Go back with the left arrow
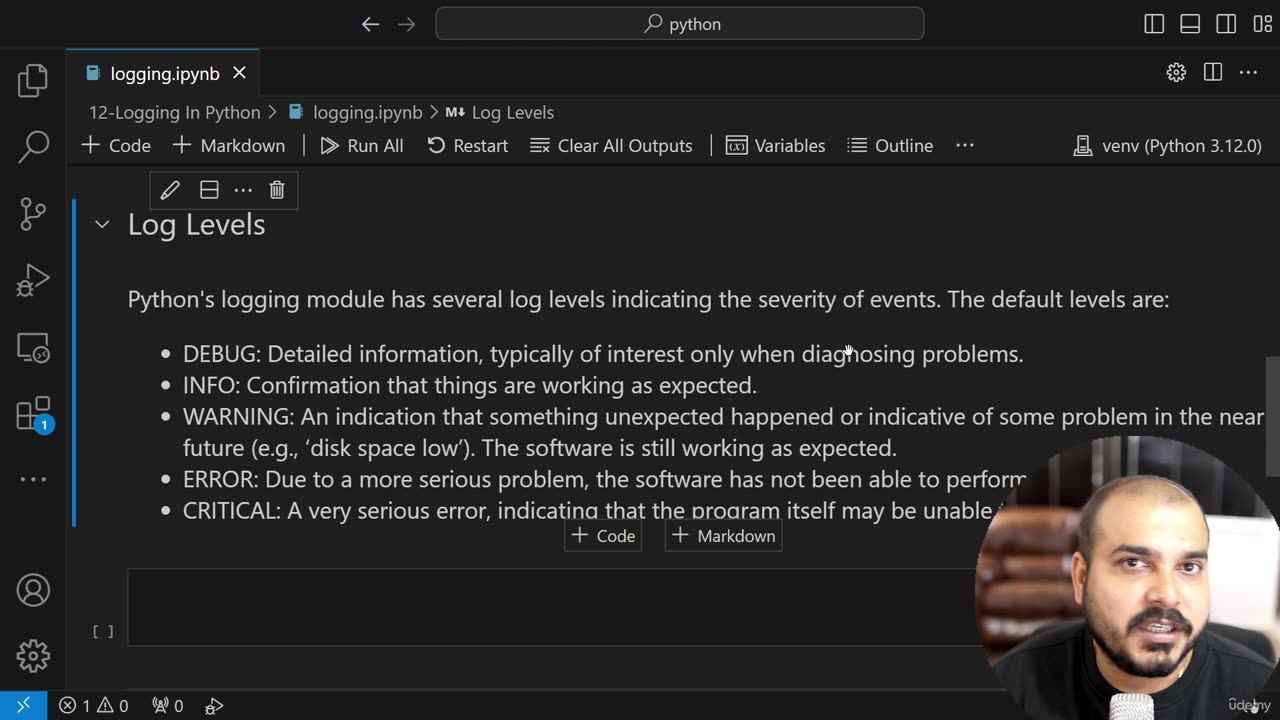Image resolution: width=1280 pixels, height=720 pixels. 371,24
